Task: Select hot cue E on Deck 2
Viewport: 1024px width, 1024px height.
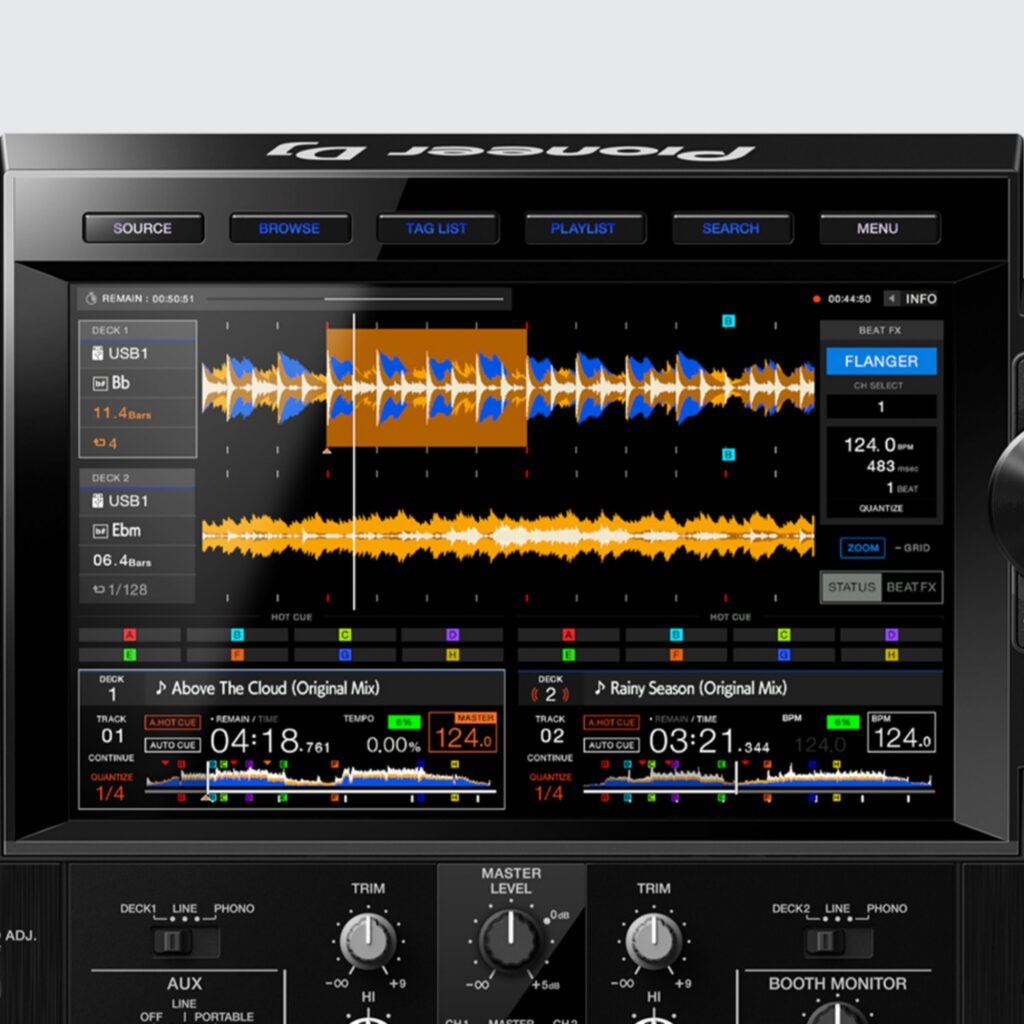Action: 567,655
